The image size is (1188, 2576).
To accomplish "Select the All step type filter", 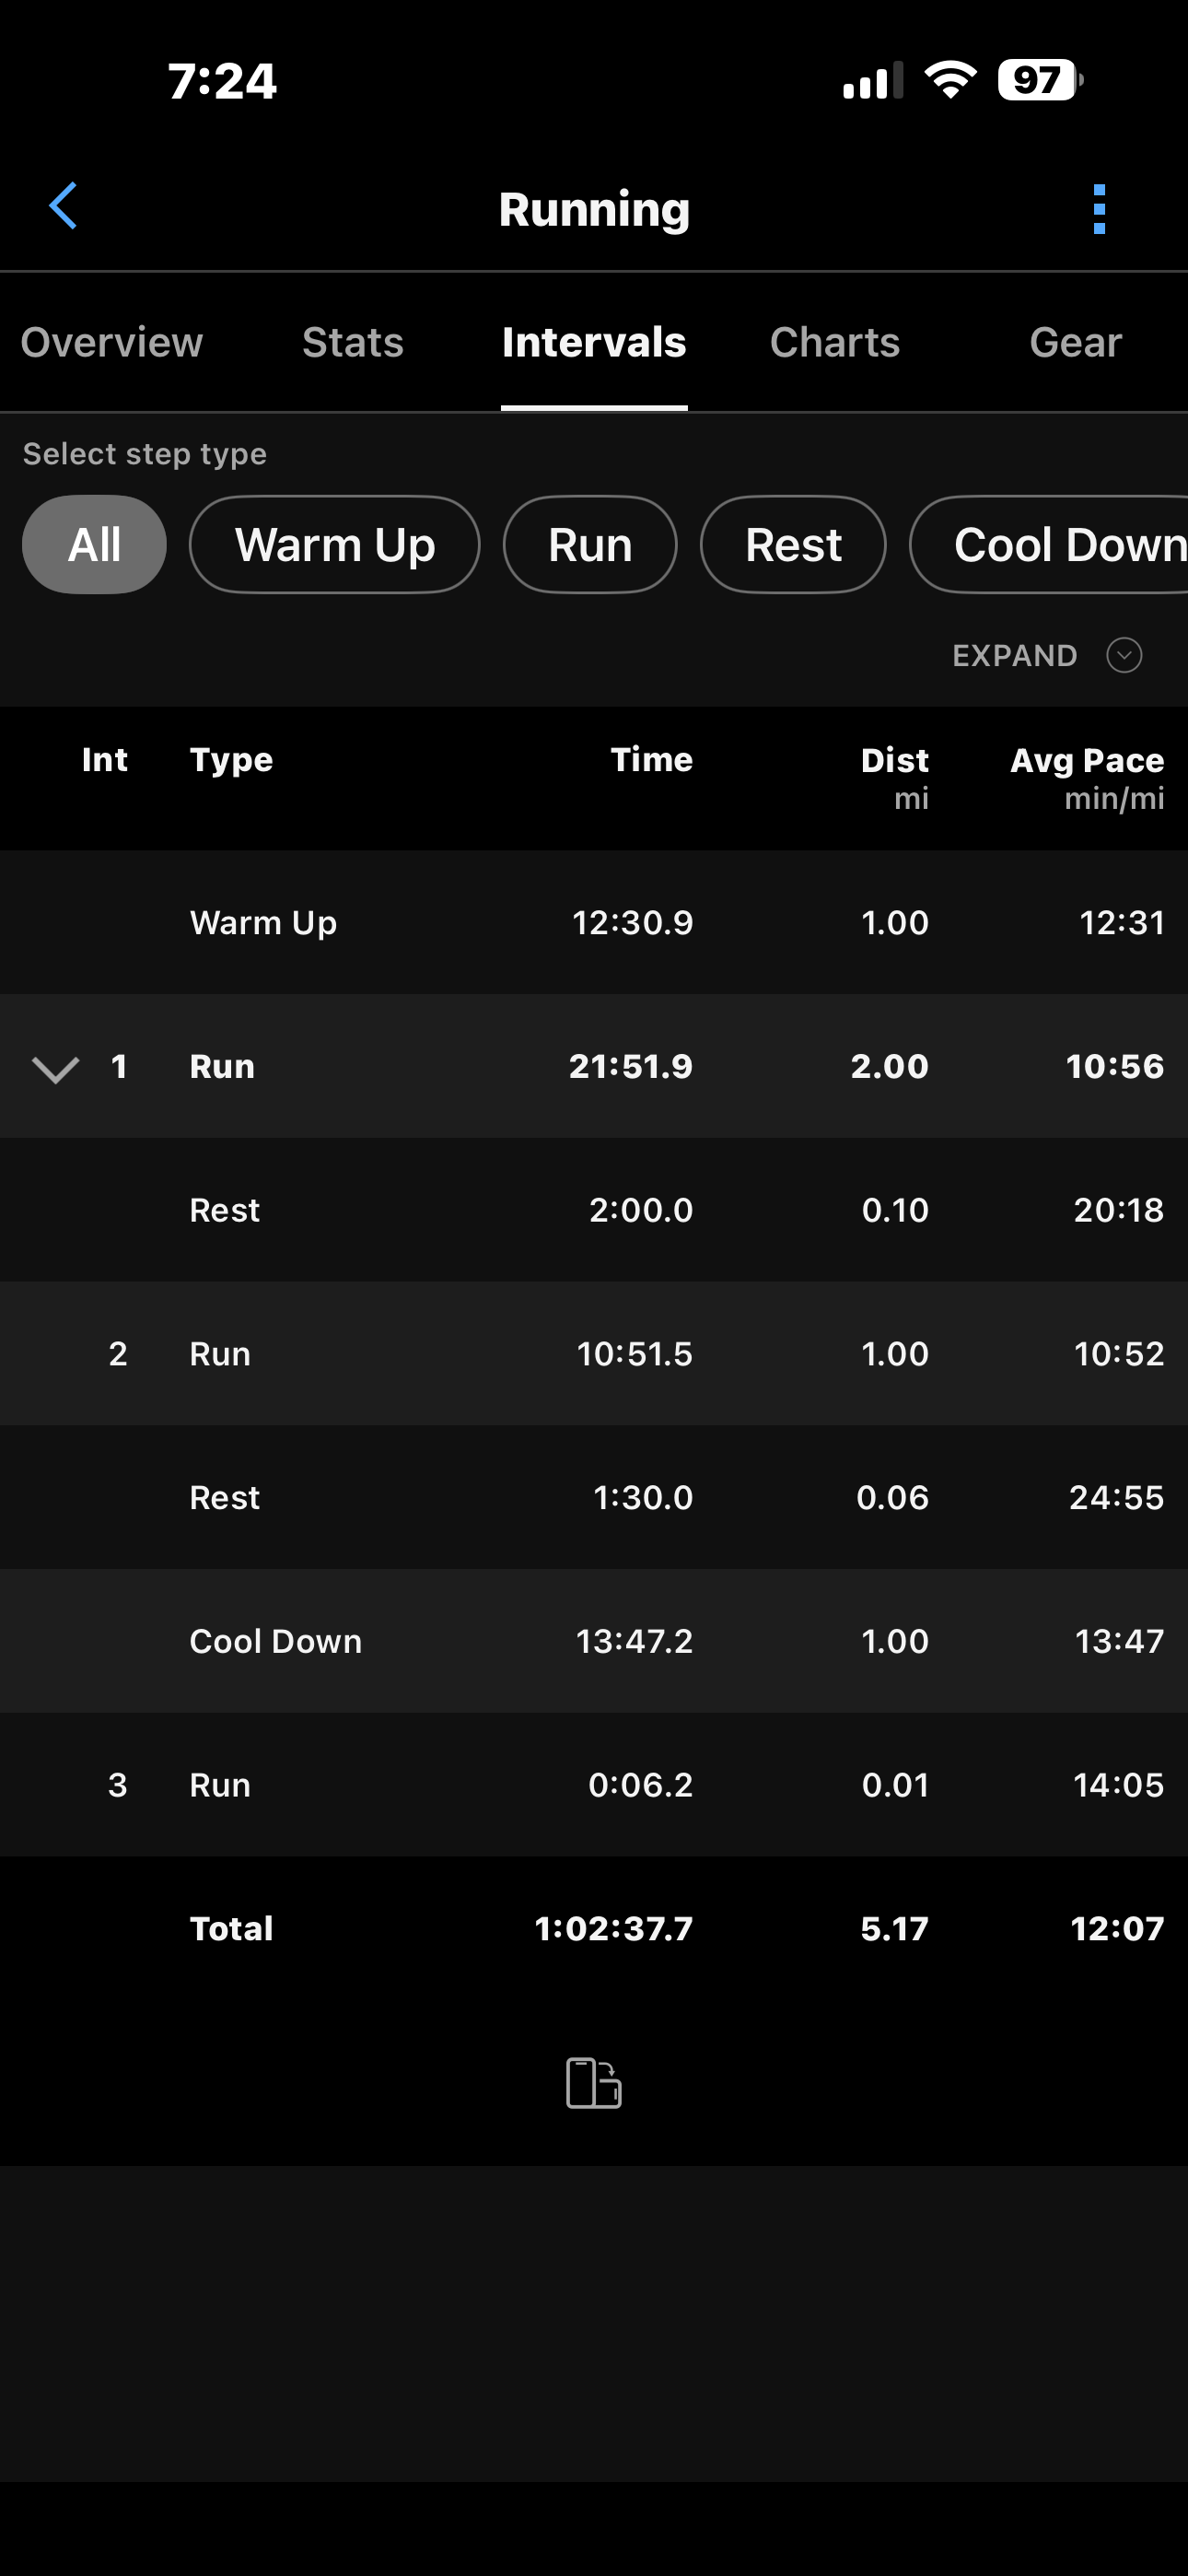I will pos(94,545).
